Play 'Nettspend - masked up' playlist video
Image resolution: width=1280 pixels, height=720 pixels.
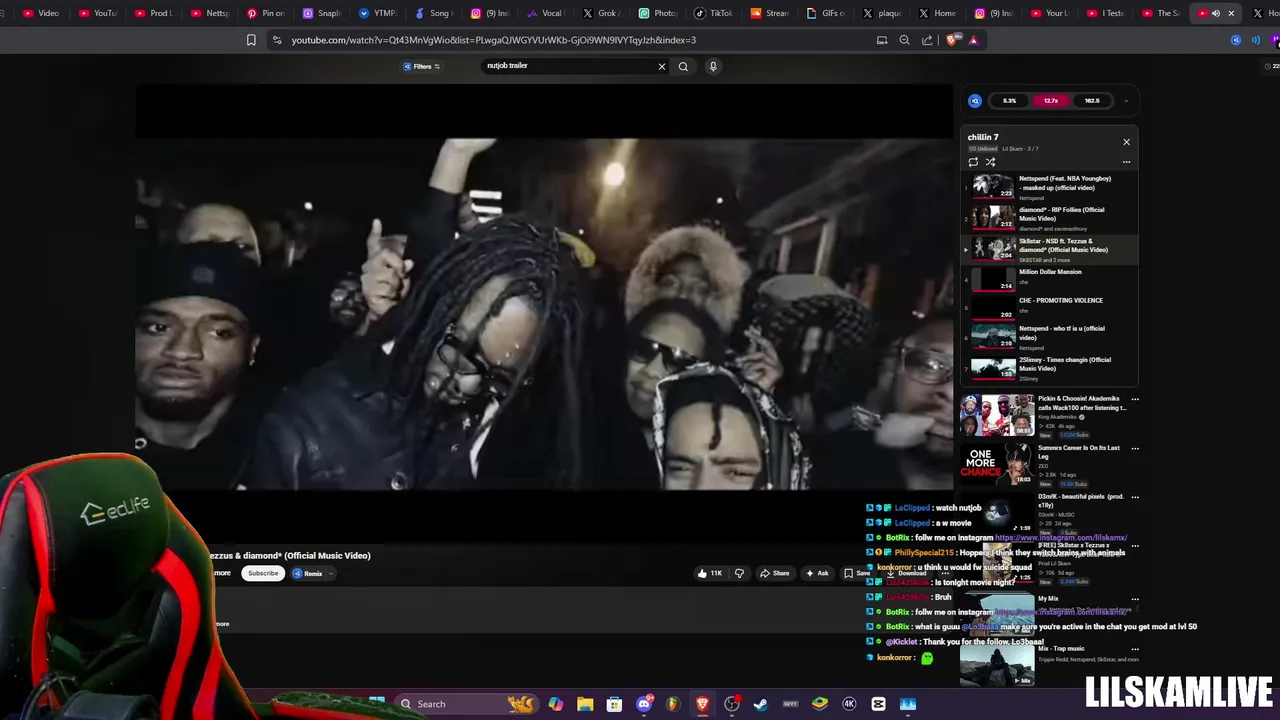[1050, 187]
